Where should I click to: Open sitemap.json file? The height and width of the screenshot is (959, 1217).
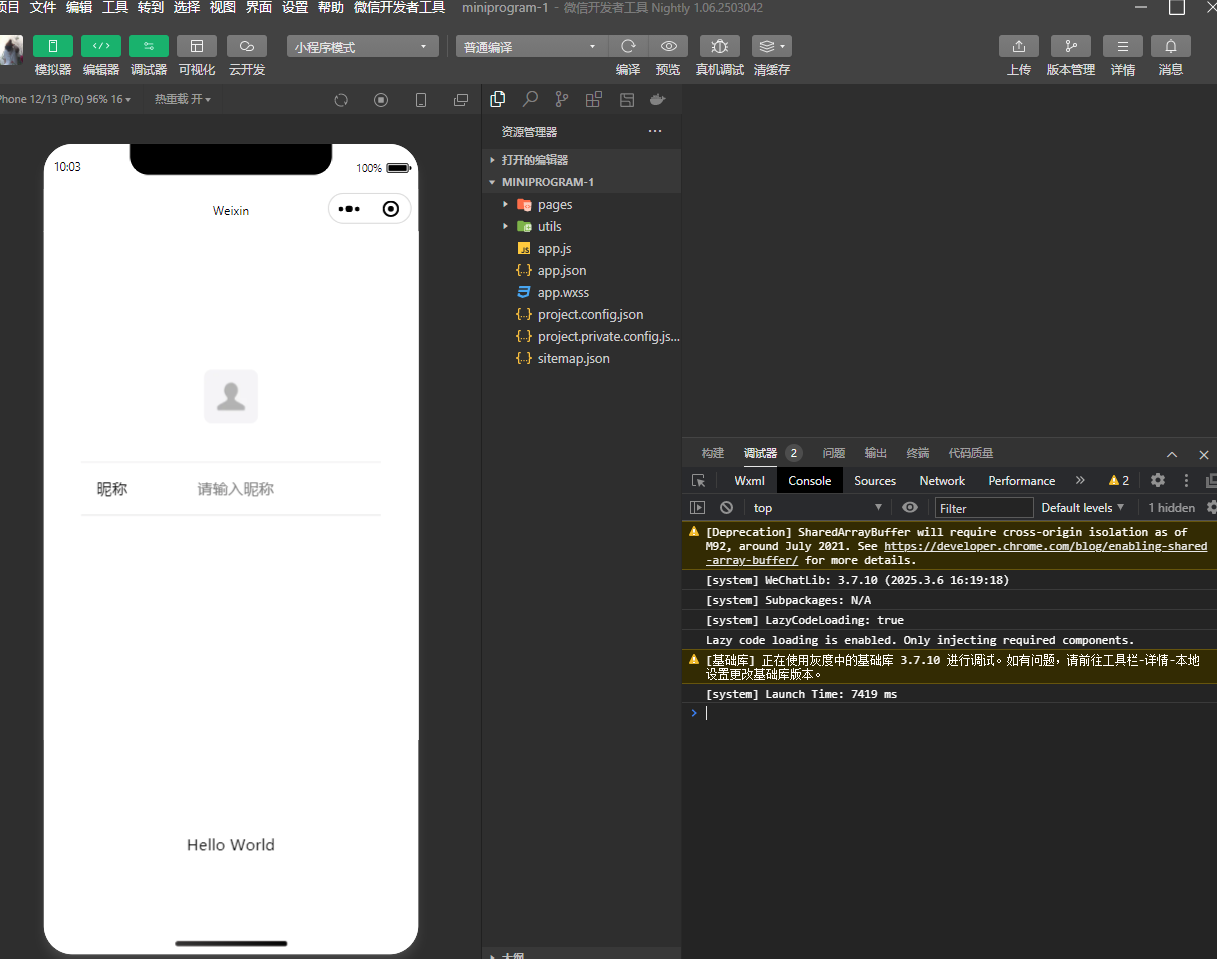tap(582, 358)
